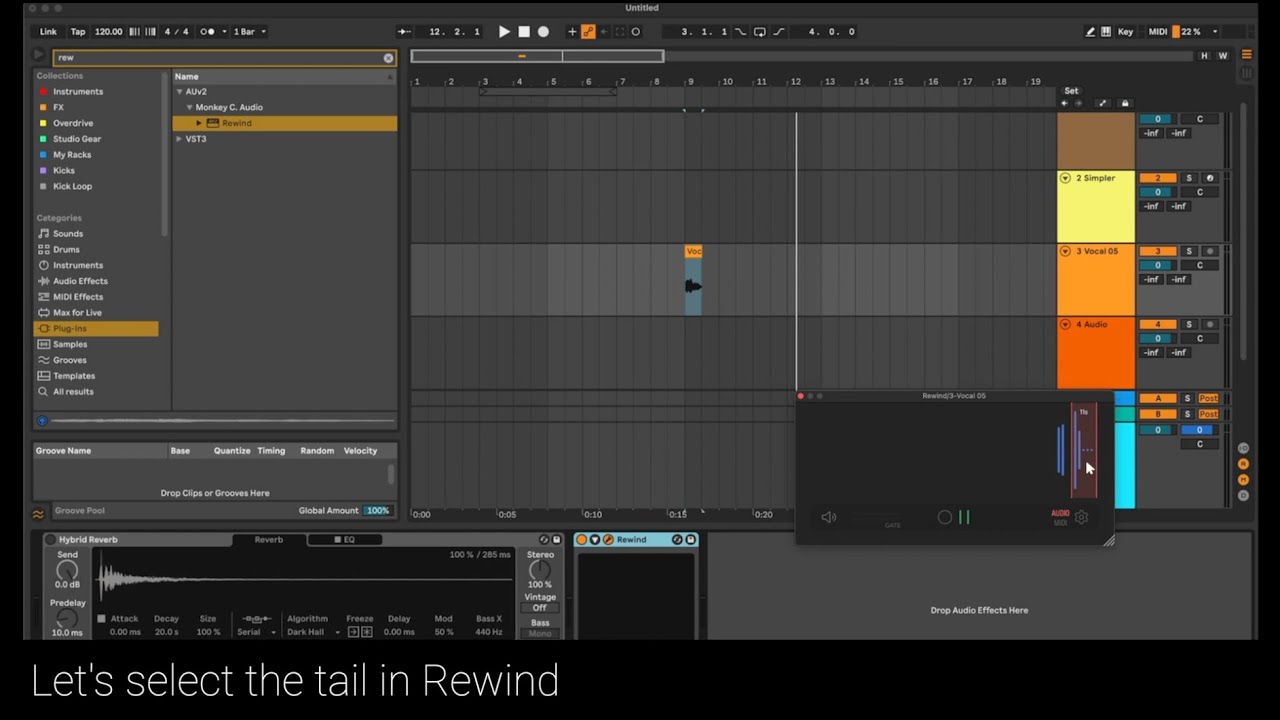
Task: Select the Kick Loop collection
Action: [72, 186]
